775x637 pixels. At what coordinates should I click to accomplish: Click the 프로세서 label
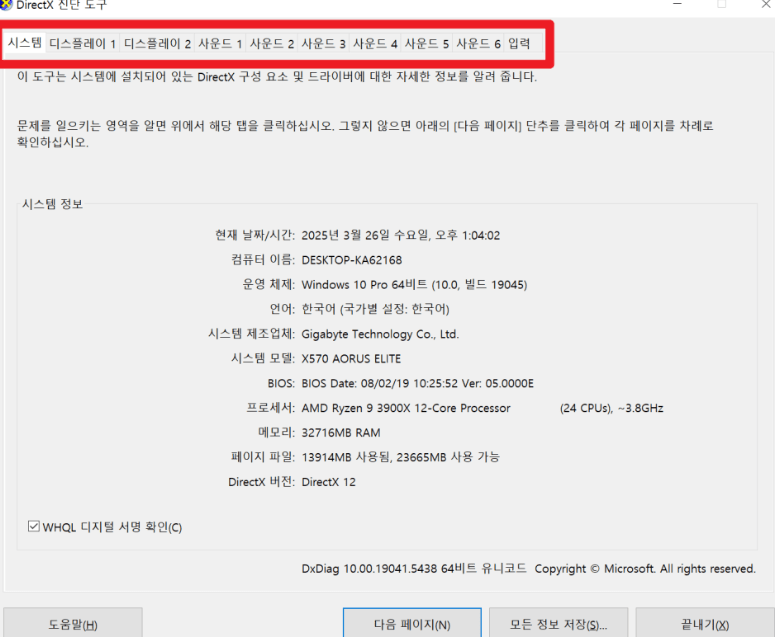270,408
